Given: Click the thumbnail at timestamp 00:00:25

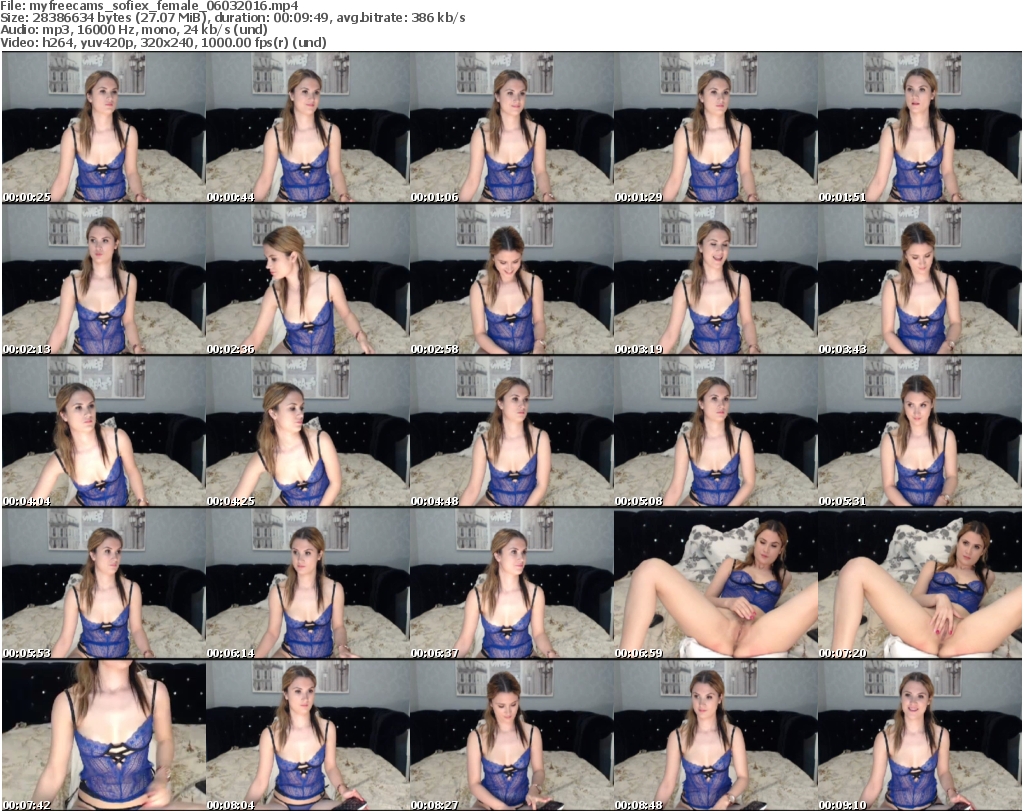Looking at the screenshot, I should [103, 128].
